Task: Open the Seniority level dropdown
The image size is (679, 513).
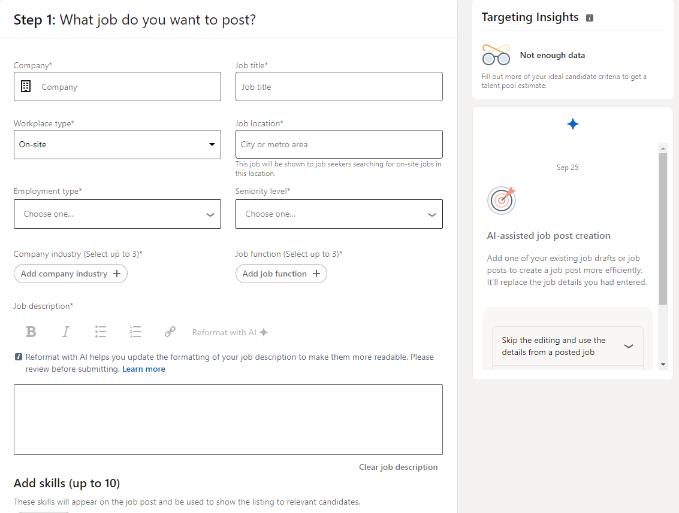Action: click(x=339, y=214)
